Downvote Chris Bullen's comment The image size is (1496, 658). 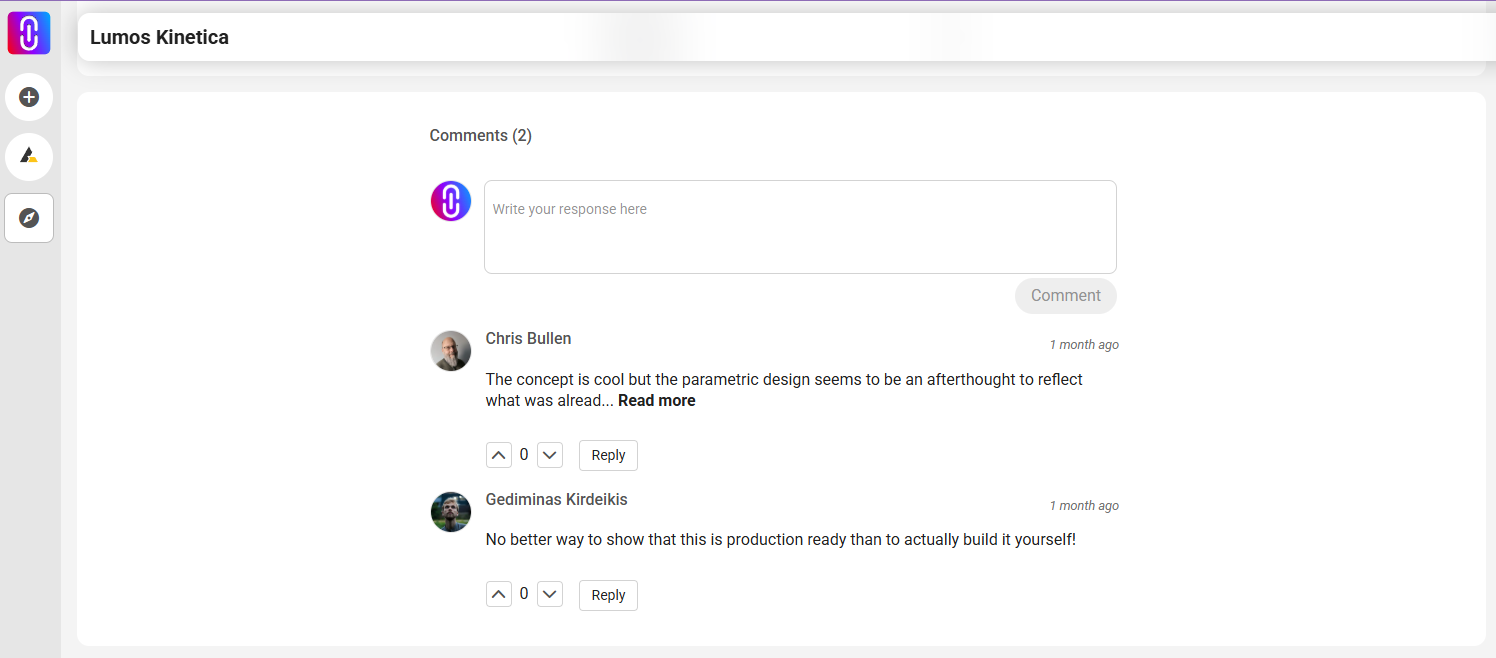tap(549, 454)
